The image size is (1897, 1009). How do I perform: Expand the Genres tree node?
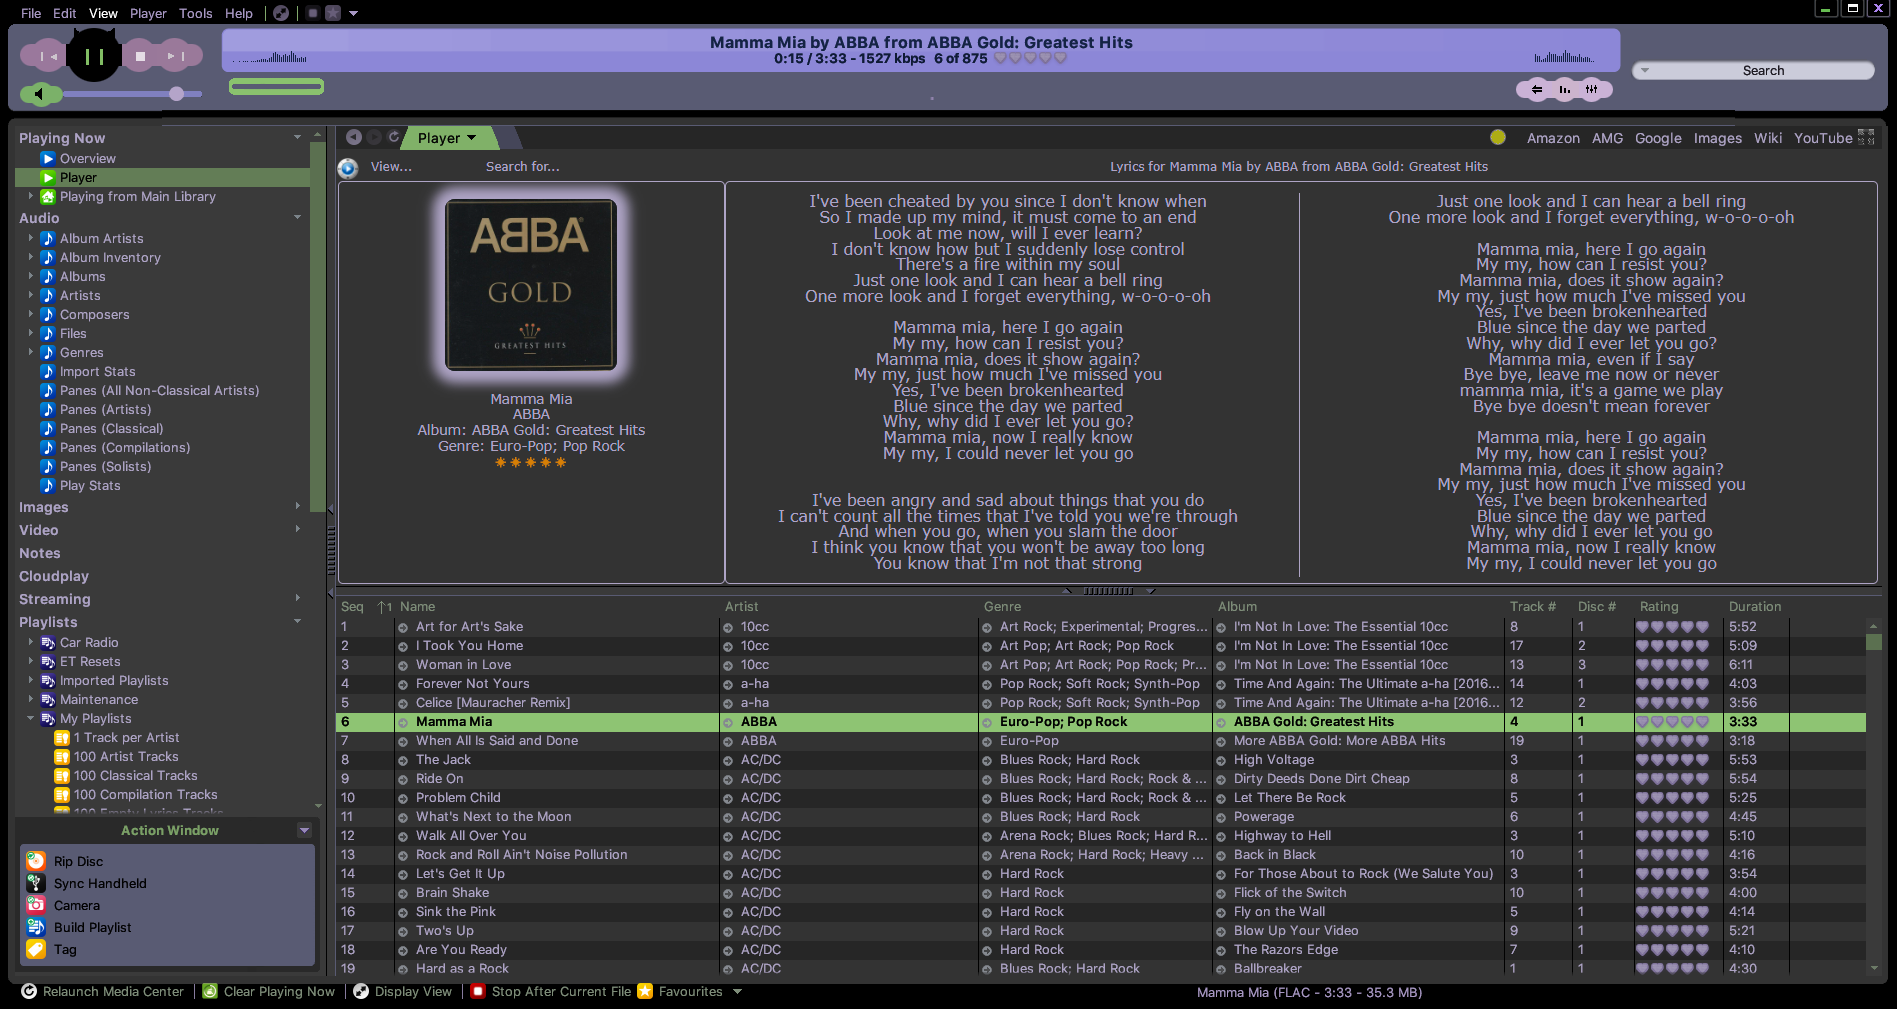point(31,352)
